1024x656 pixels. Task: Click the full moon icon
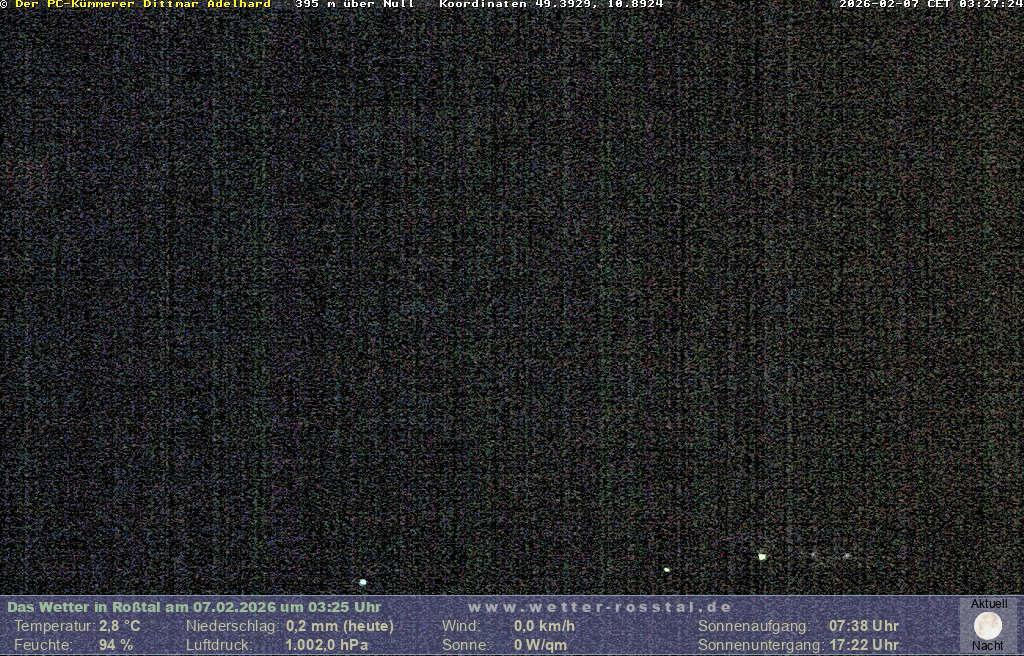point(988,626)
